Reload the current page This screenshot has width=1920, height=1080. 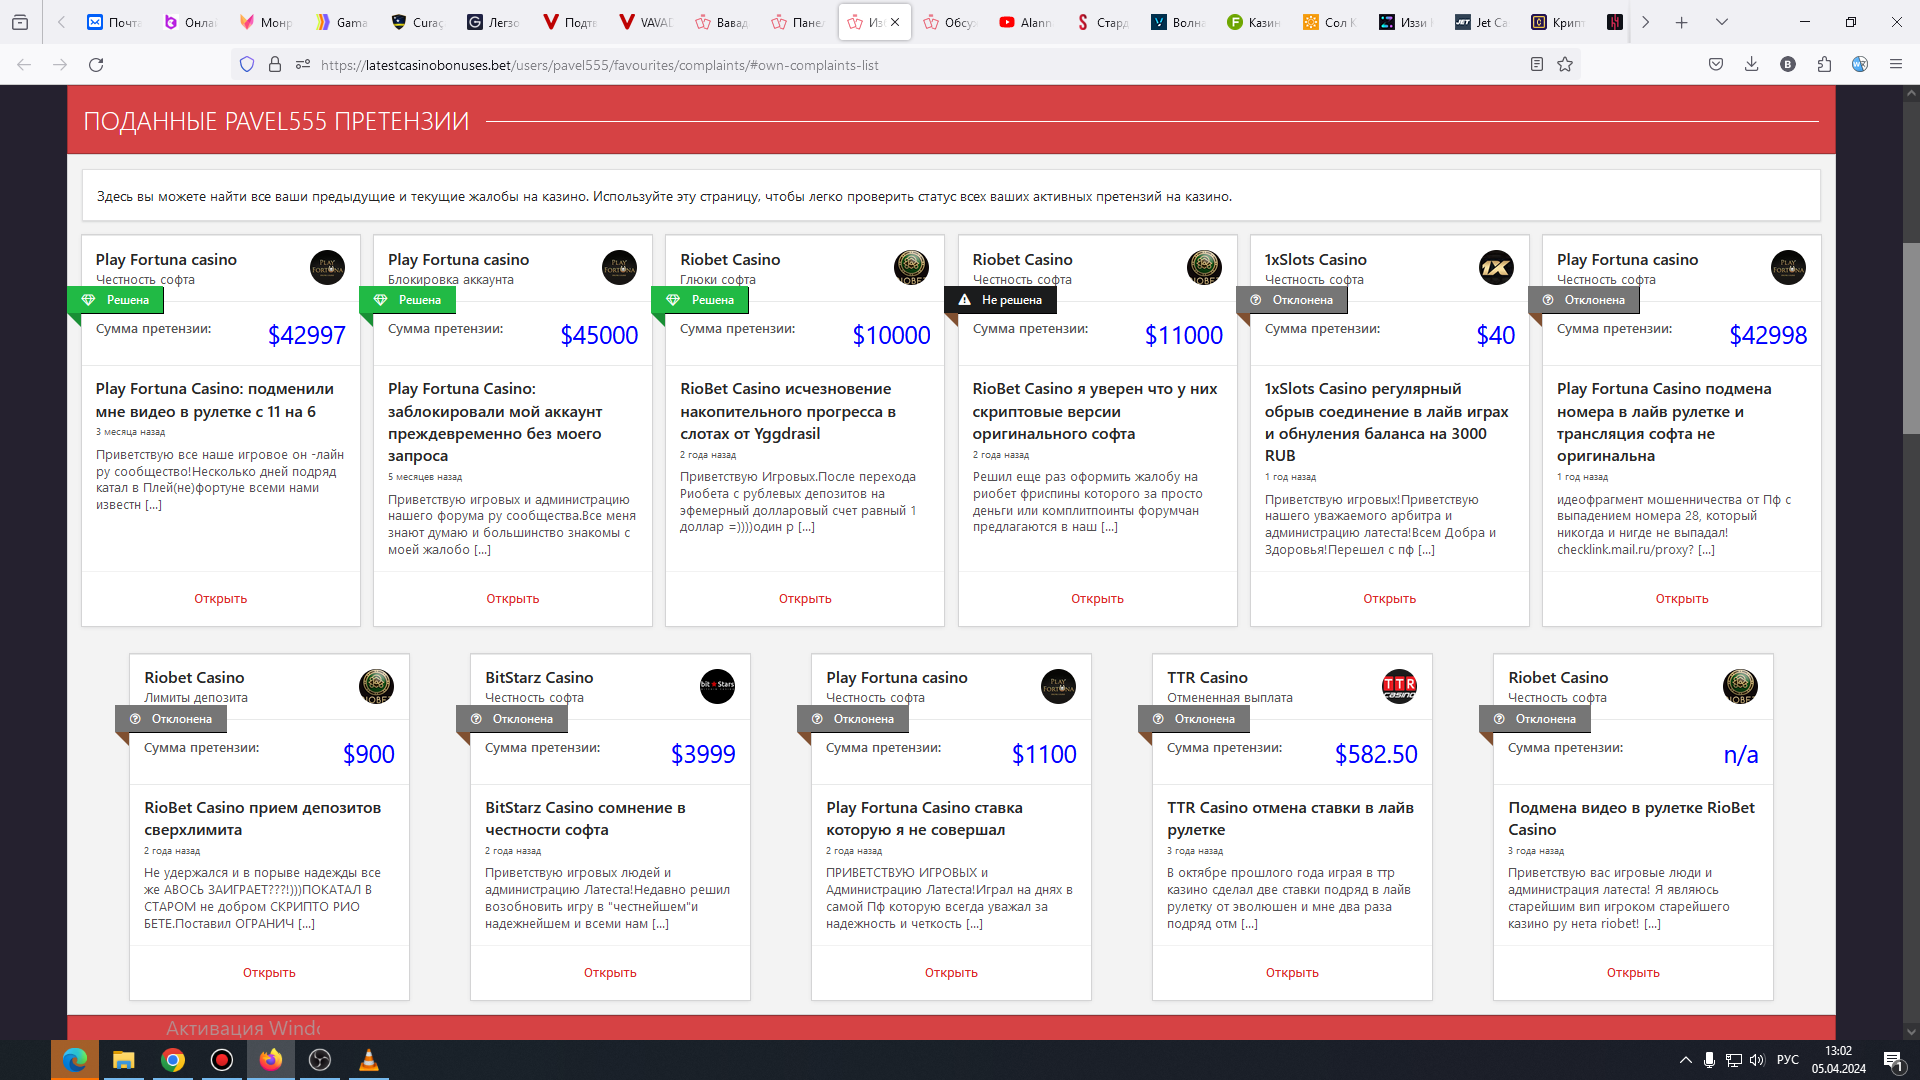pos(96,65)
